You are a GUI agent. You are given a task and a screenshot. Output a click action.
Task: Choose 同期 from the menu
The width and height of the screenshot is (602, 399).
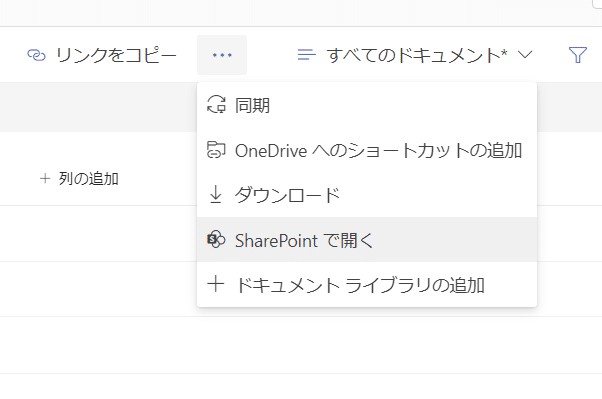click(x=367, y=105)
